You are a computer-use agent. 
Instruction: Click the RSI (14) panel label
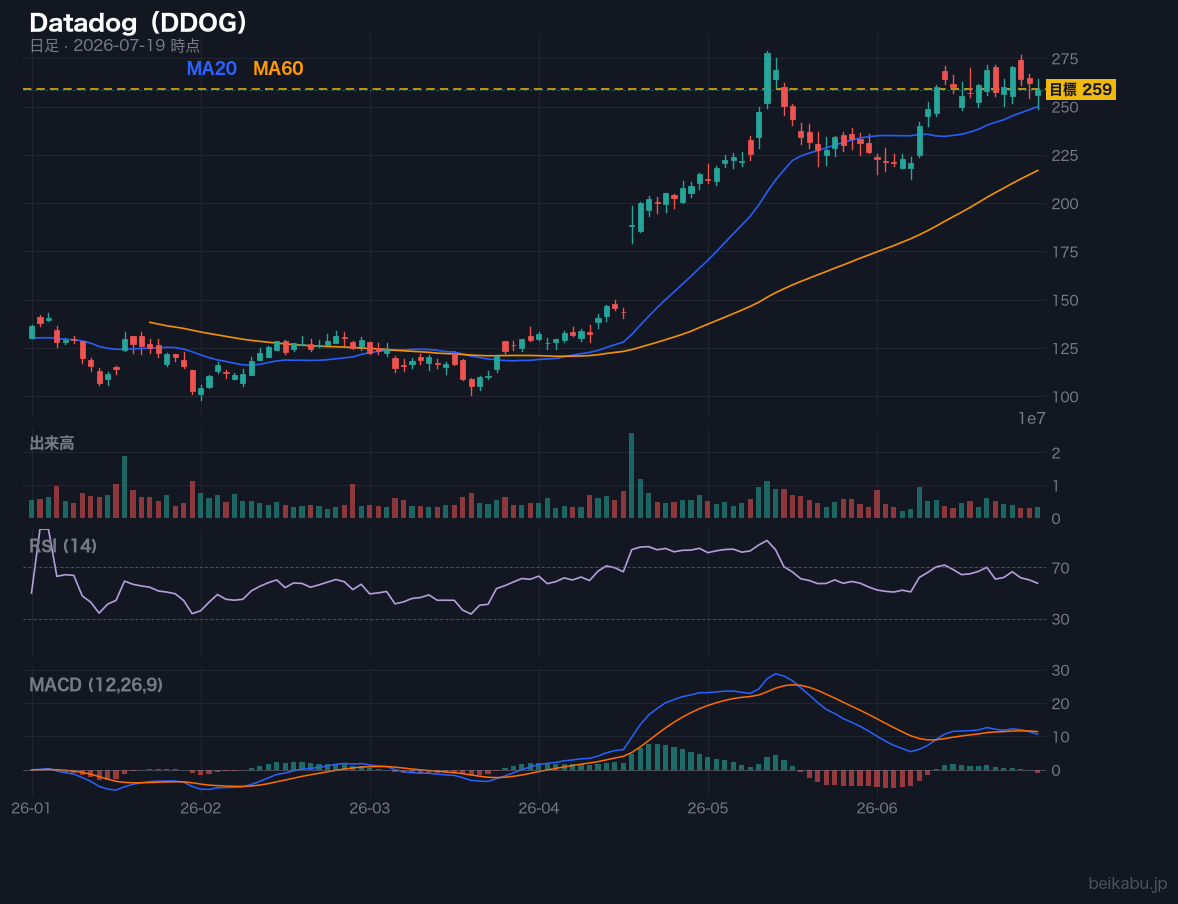click(63, 546)
